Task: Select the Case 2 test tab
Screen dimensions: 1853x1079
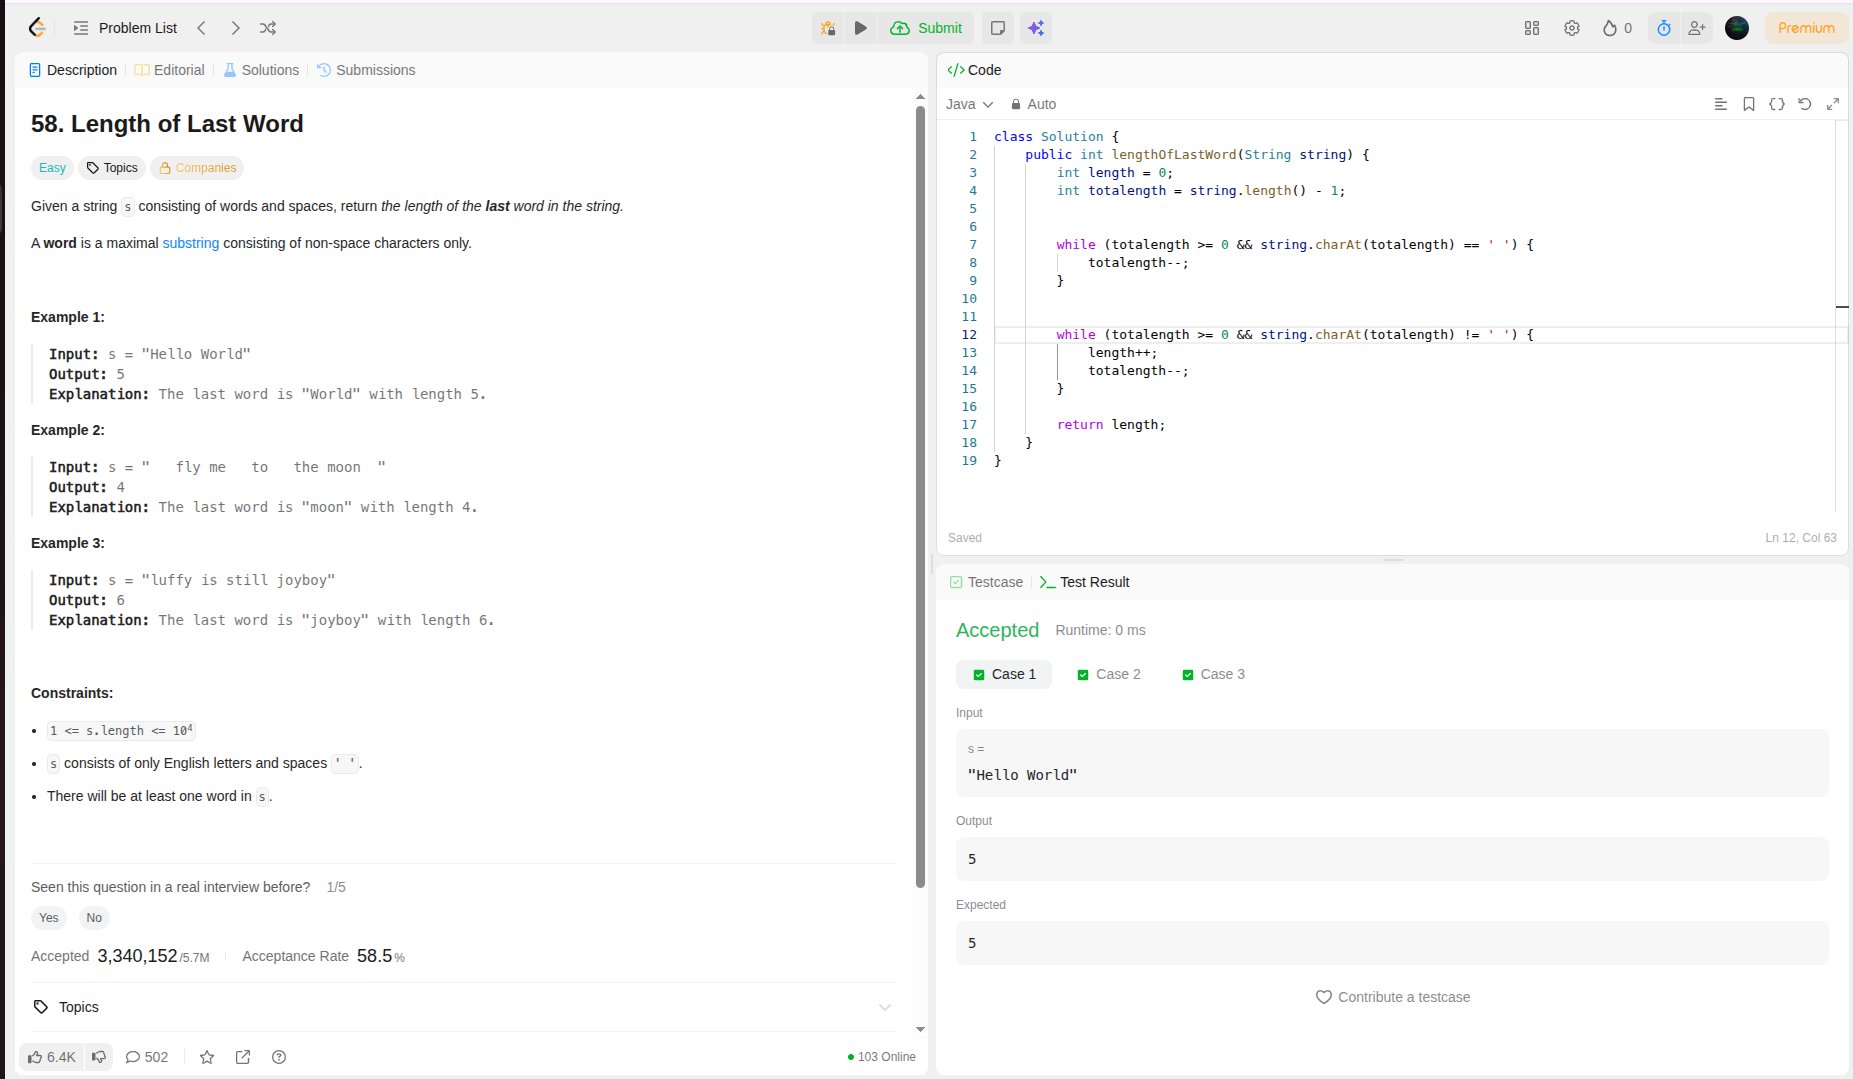Action: pos(1108,674)
